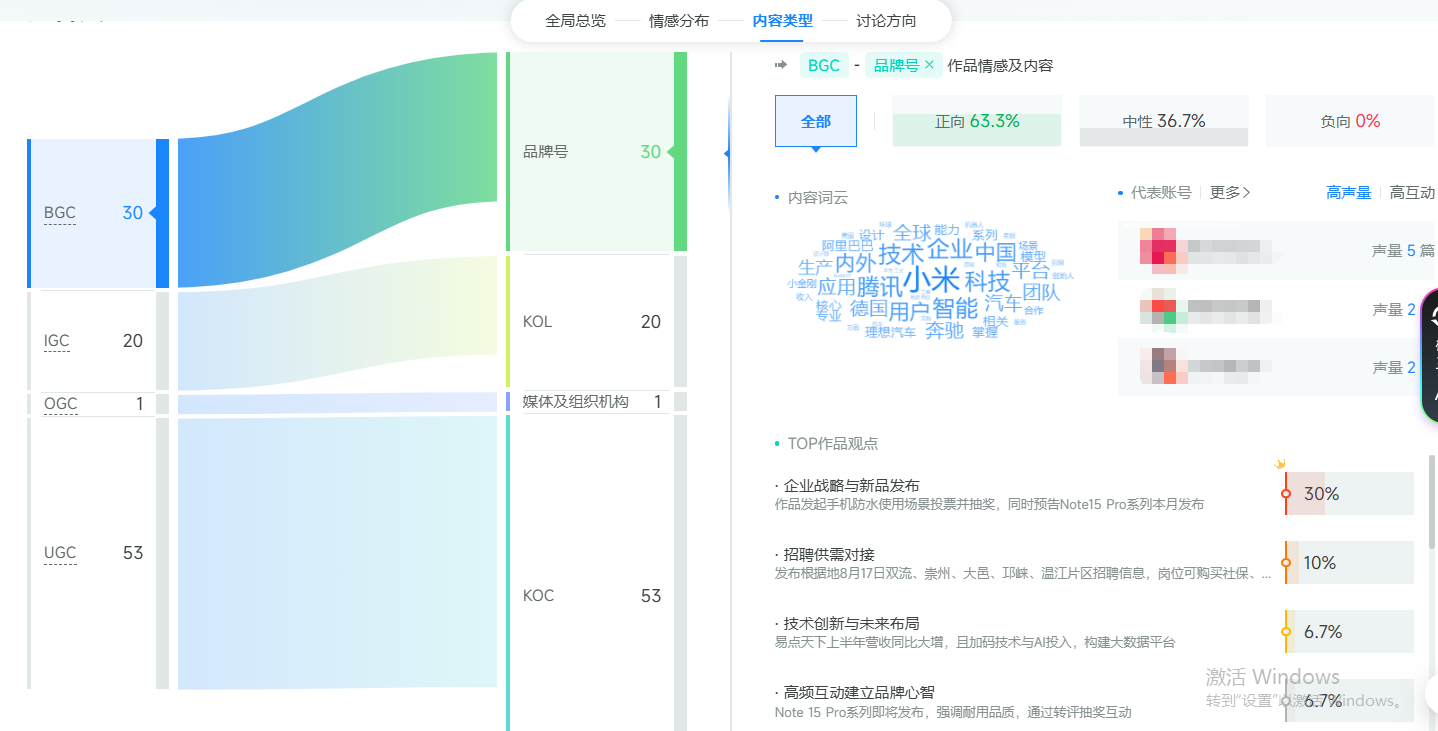The height and width of the screenshot is (731, 1438).
Task: Click the 声量 5 篇 count
Action: (1403, 250)
